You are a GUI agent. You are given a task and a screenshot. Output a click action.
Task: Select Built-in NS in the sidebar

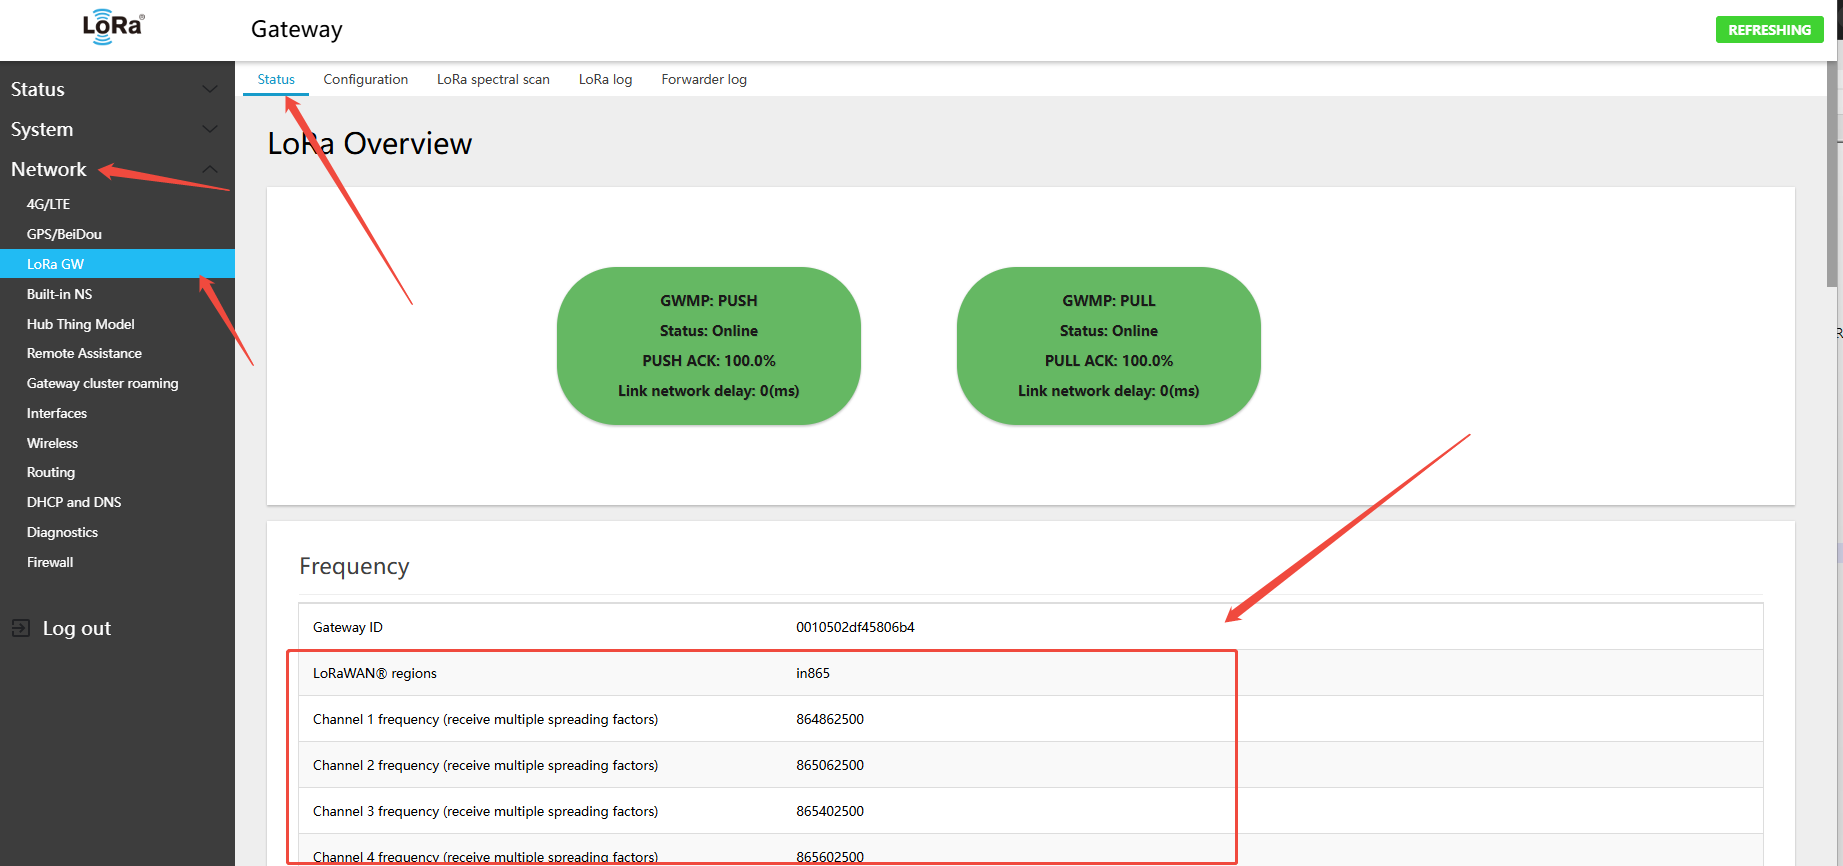(59, 294)
